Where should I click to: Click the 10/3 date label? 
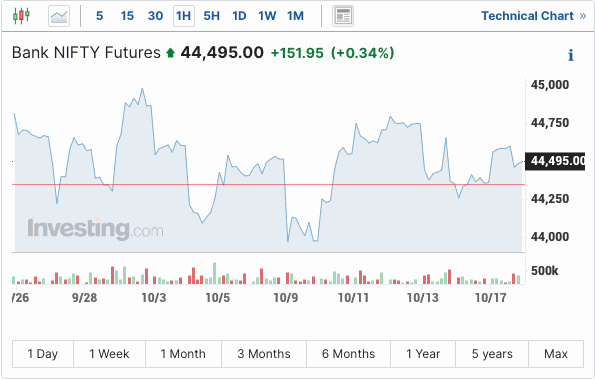(154, 298)
